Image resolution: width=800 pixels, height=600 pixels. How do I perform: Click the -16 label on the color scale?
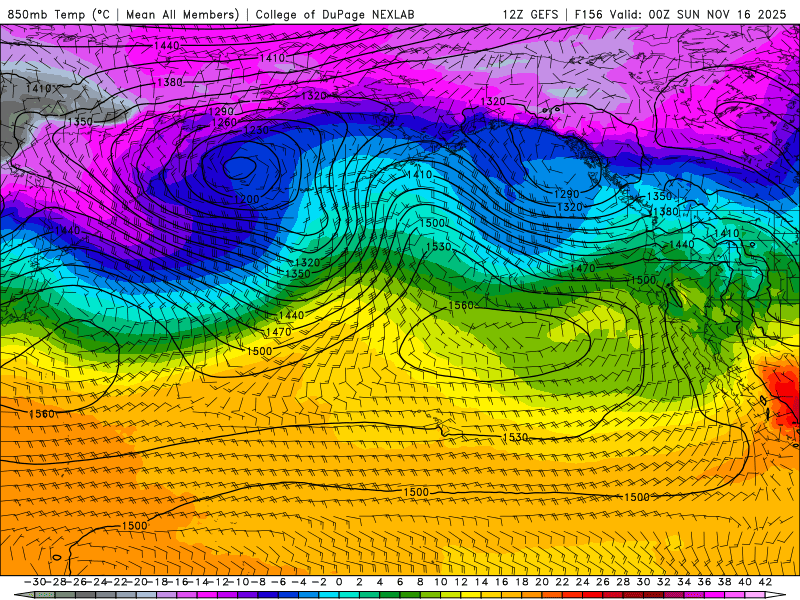[178, 582]
